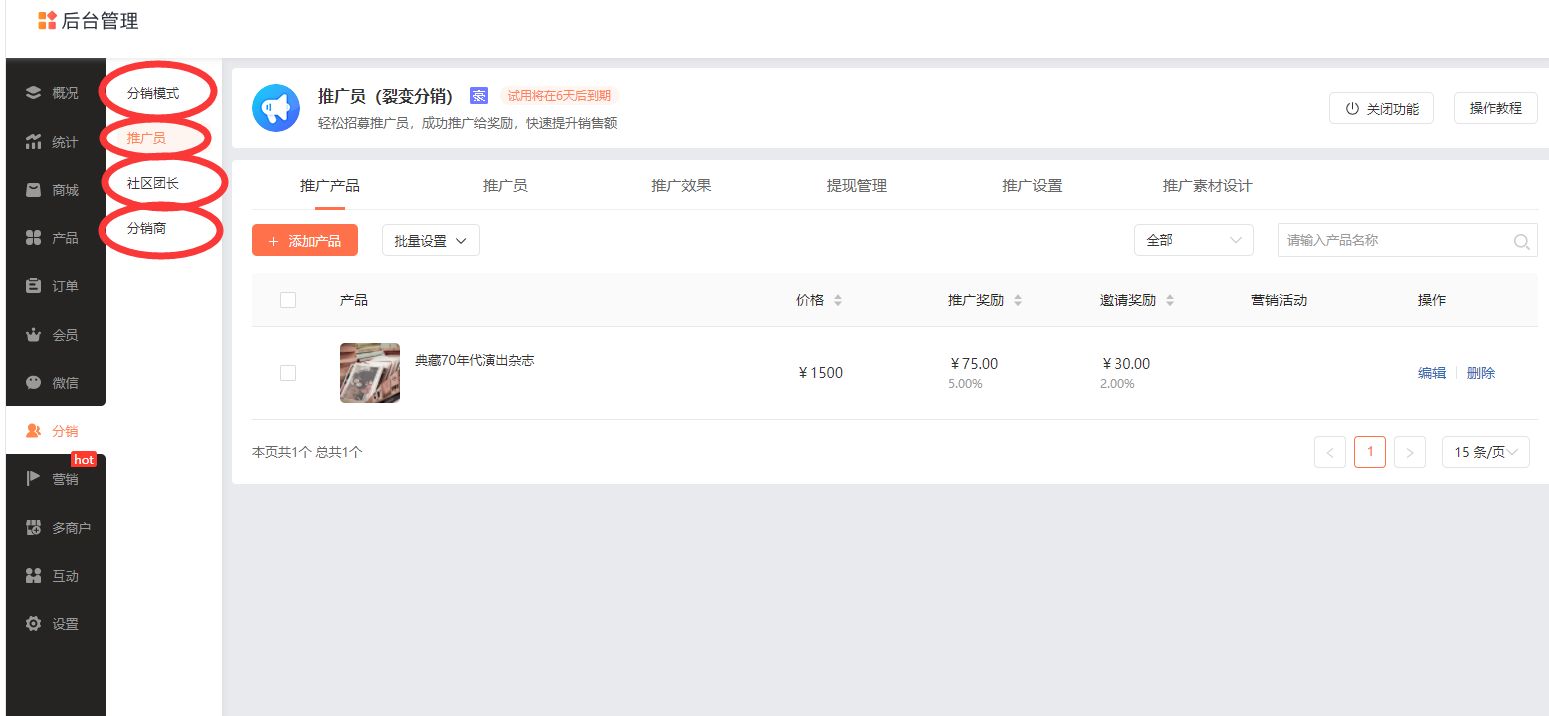Switch to the 推广员 tab

(505, 186)
